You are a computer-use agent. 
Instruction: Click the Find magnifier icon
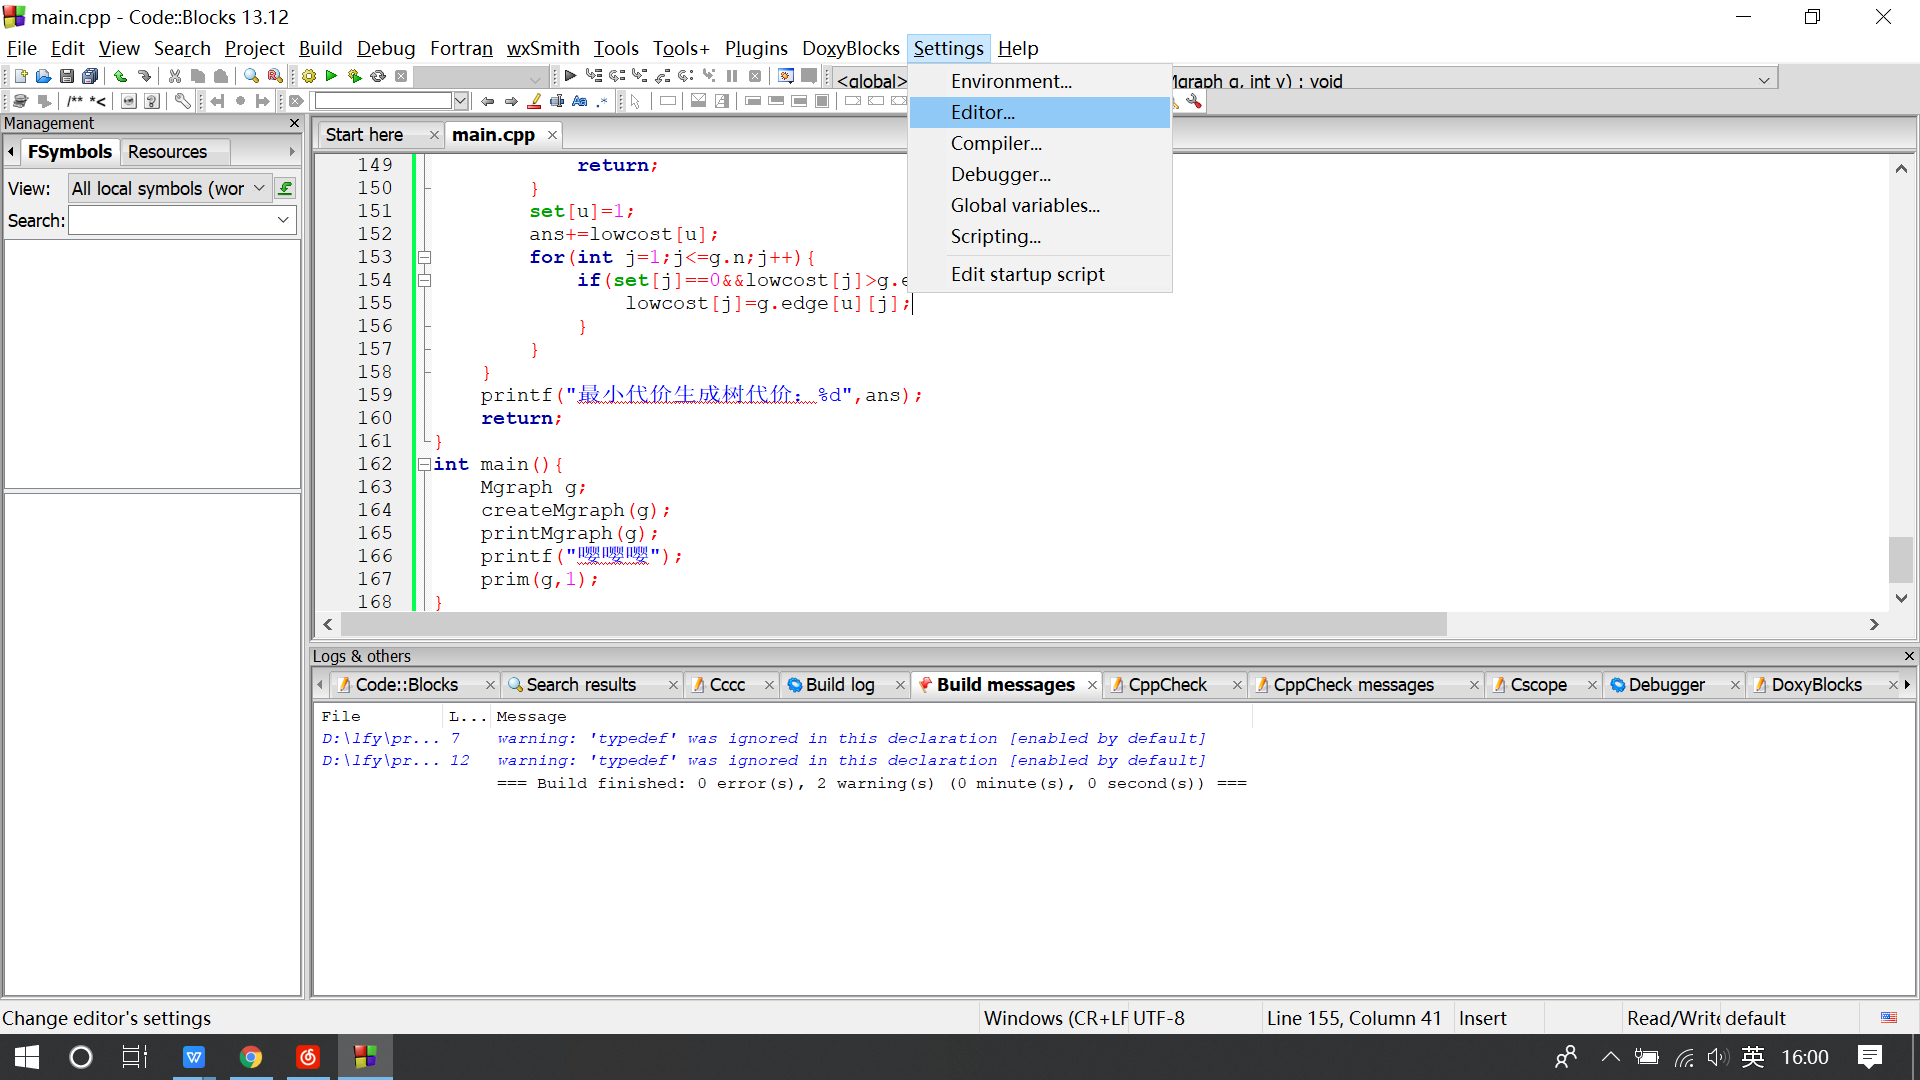click(251, 76)
